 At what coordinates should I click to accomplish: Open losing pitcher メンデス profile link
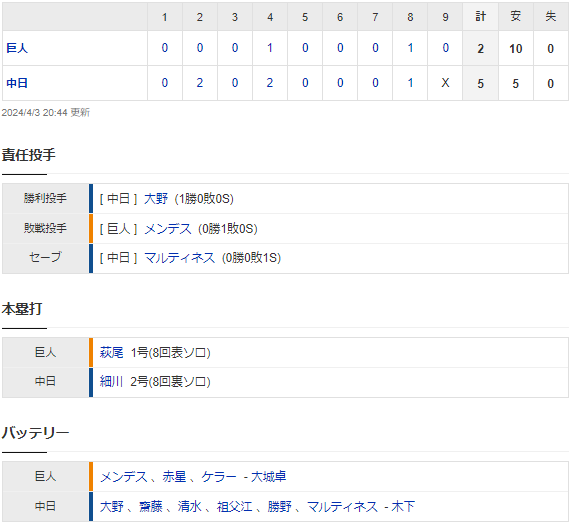click(x=168, y=229)
